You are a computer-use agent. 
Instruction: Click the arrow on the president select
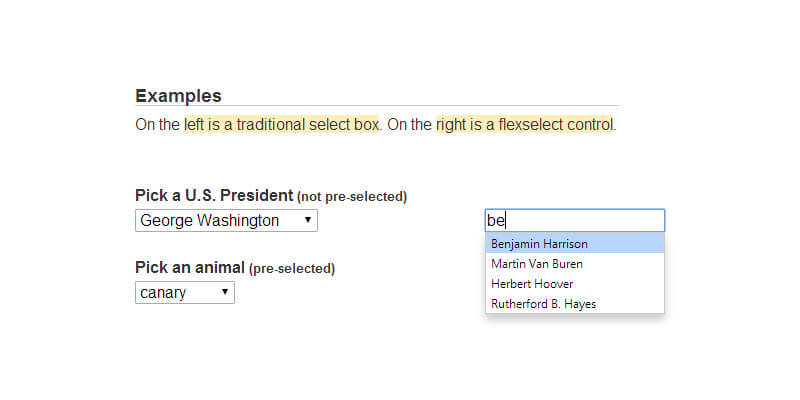click(x=307, y=220)
